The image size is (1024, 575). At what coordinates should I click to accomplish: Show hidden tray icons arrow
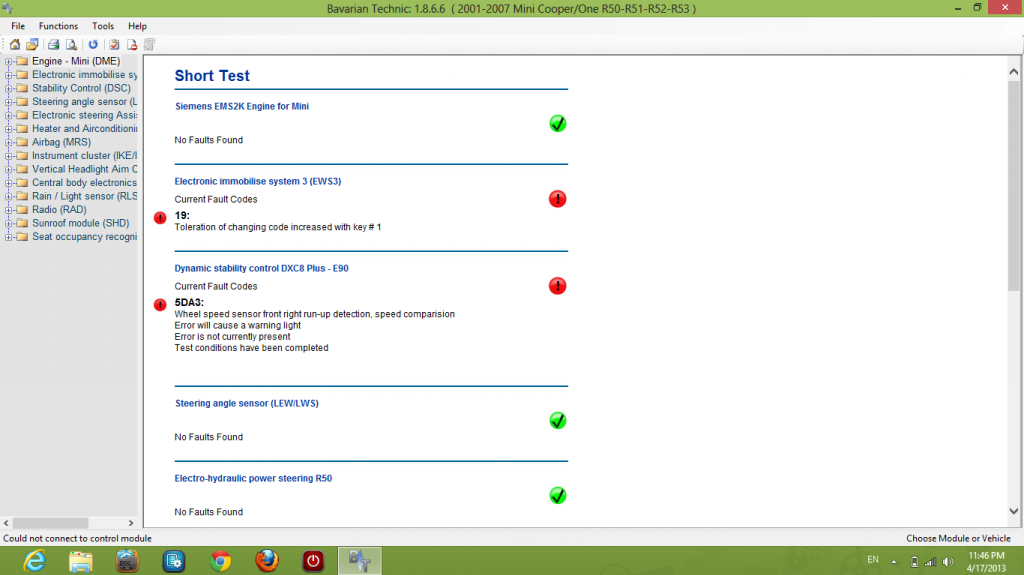click(894, 562)
